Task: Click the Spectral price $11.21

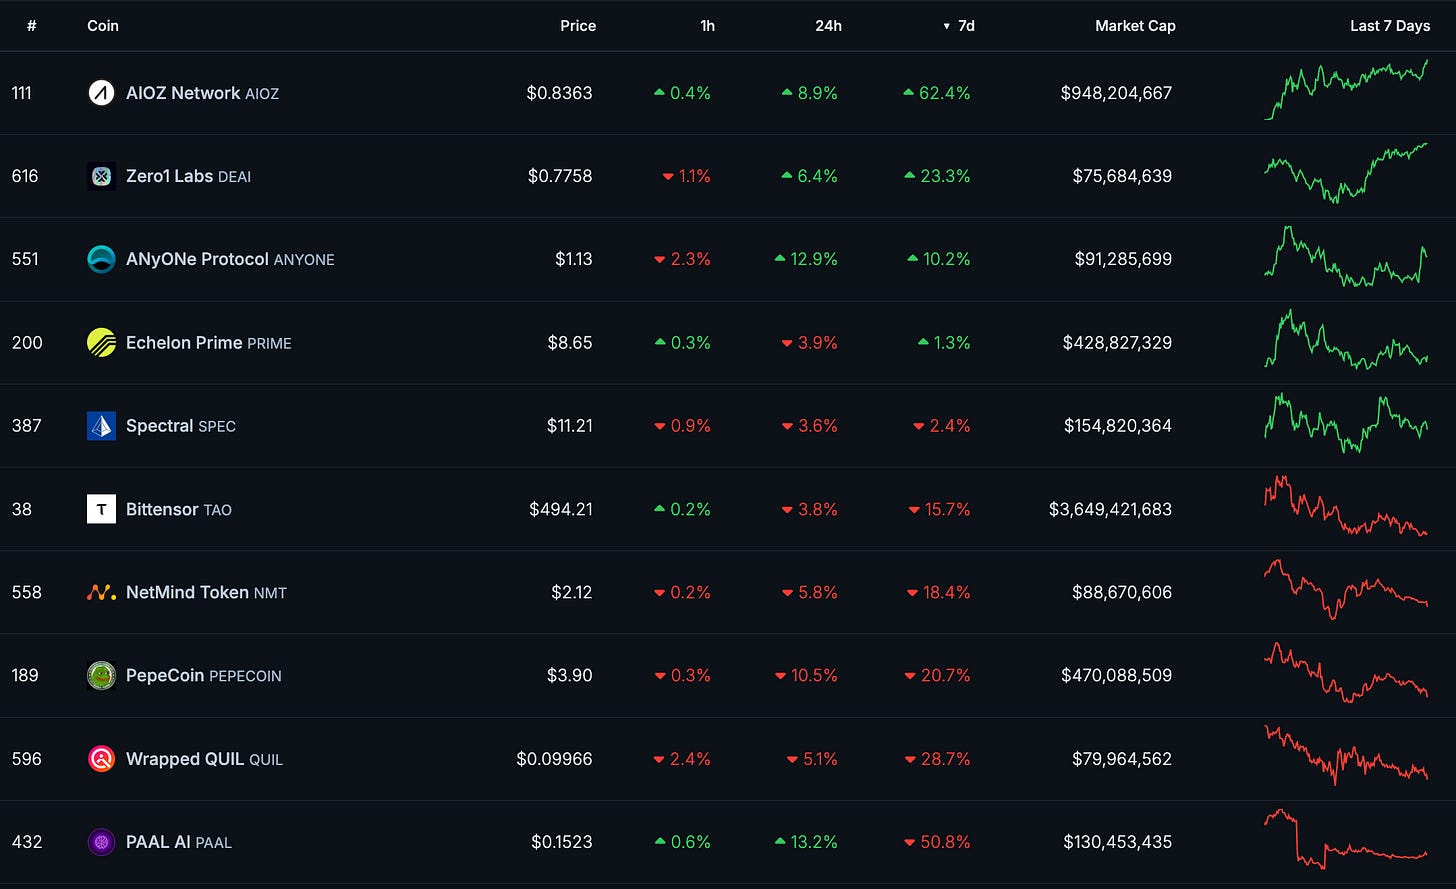Action: [x=570, y=426]
